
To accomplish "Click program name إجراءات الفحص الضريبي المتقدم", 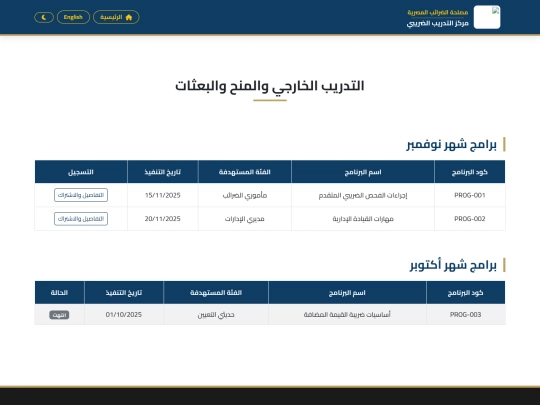I will click(363, 195).
